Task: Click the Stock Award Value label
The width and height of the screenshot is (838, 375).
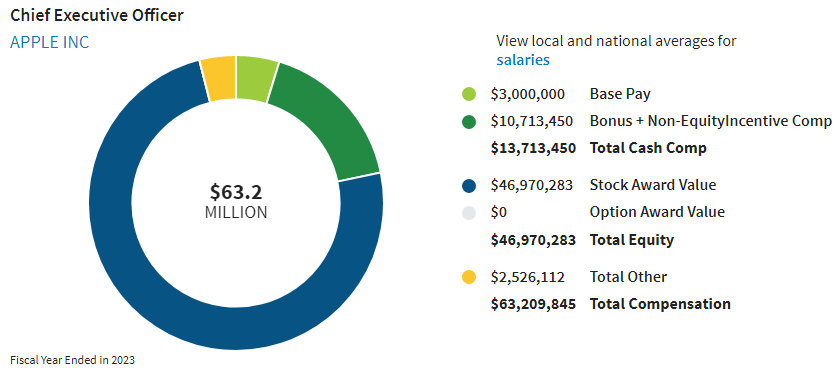Action: point(653,185)
